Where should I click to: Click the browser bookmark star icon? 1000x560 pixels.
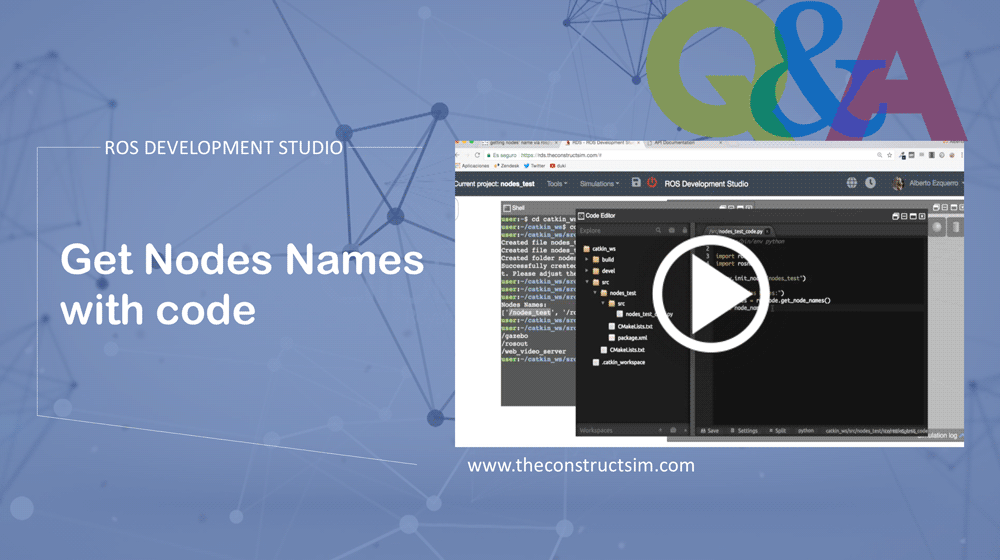pos(889,155)
